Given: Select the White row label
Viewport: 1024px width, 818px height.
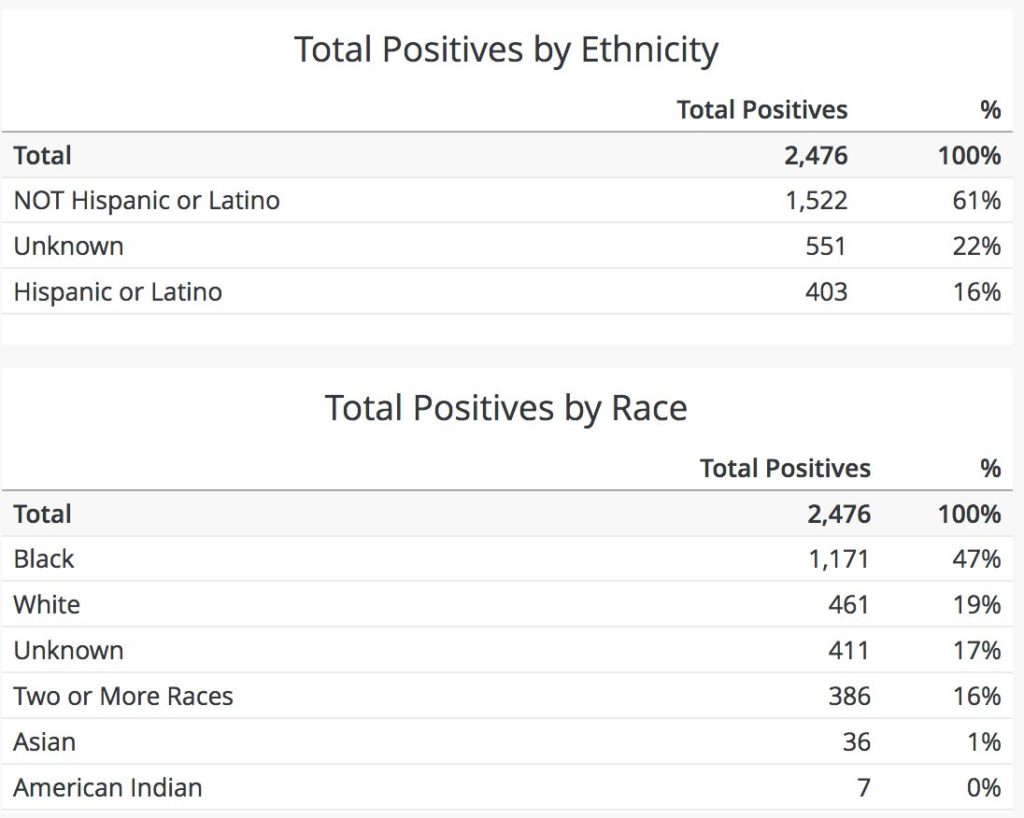Looking at the screenshot, I should coord(47,604).
